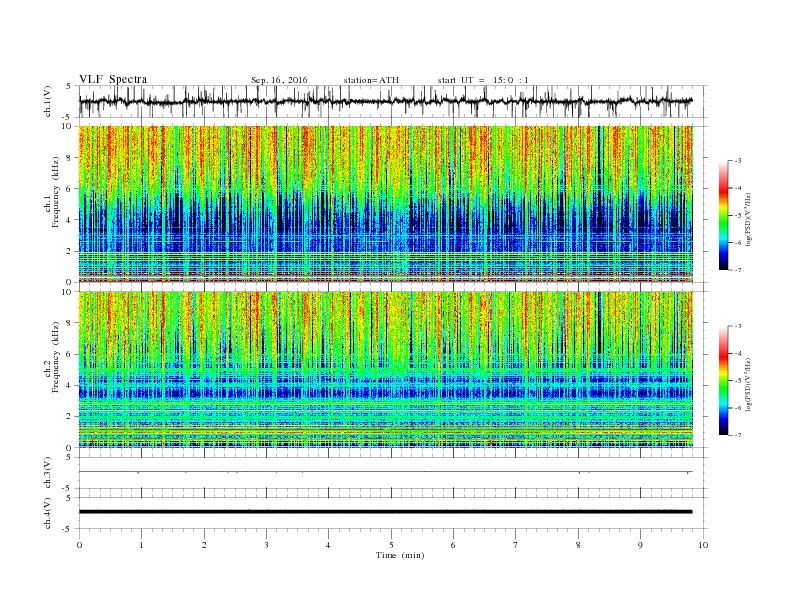Click time axis tick label "1"

coord(141,545)
